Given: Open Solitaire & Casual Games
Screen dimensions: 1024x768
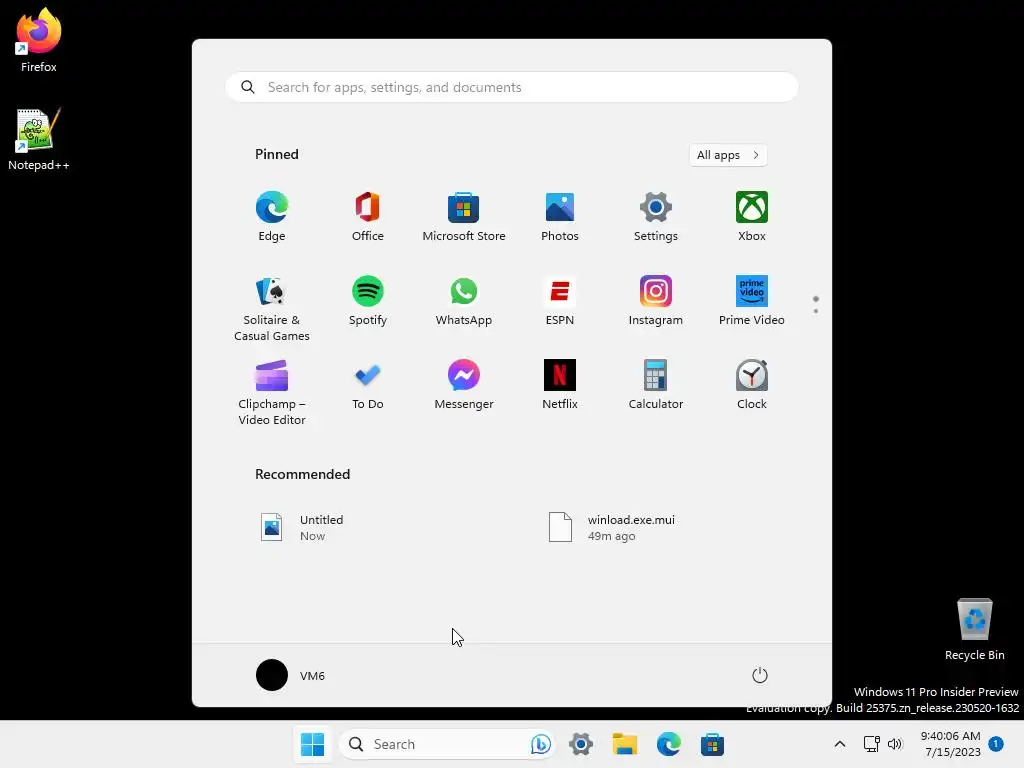Looking at the screenshot, I should [272, 308].
